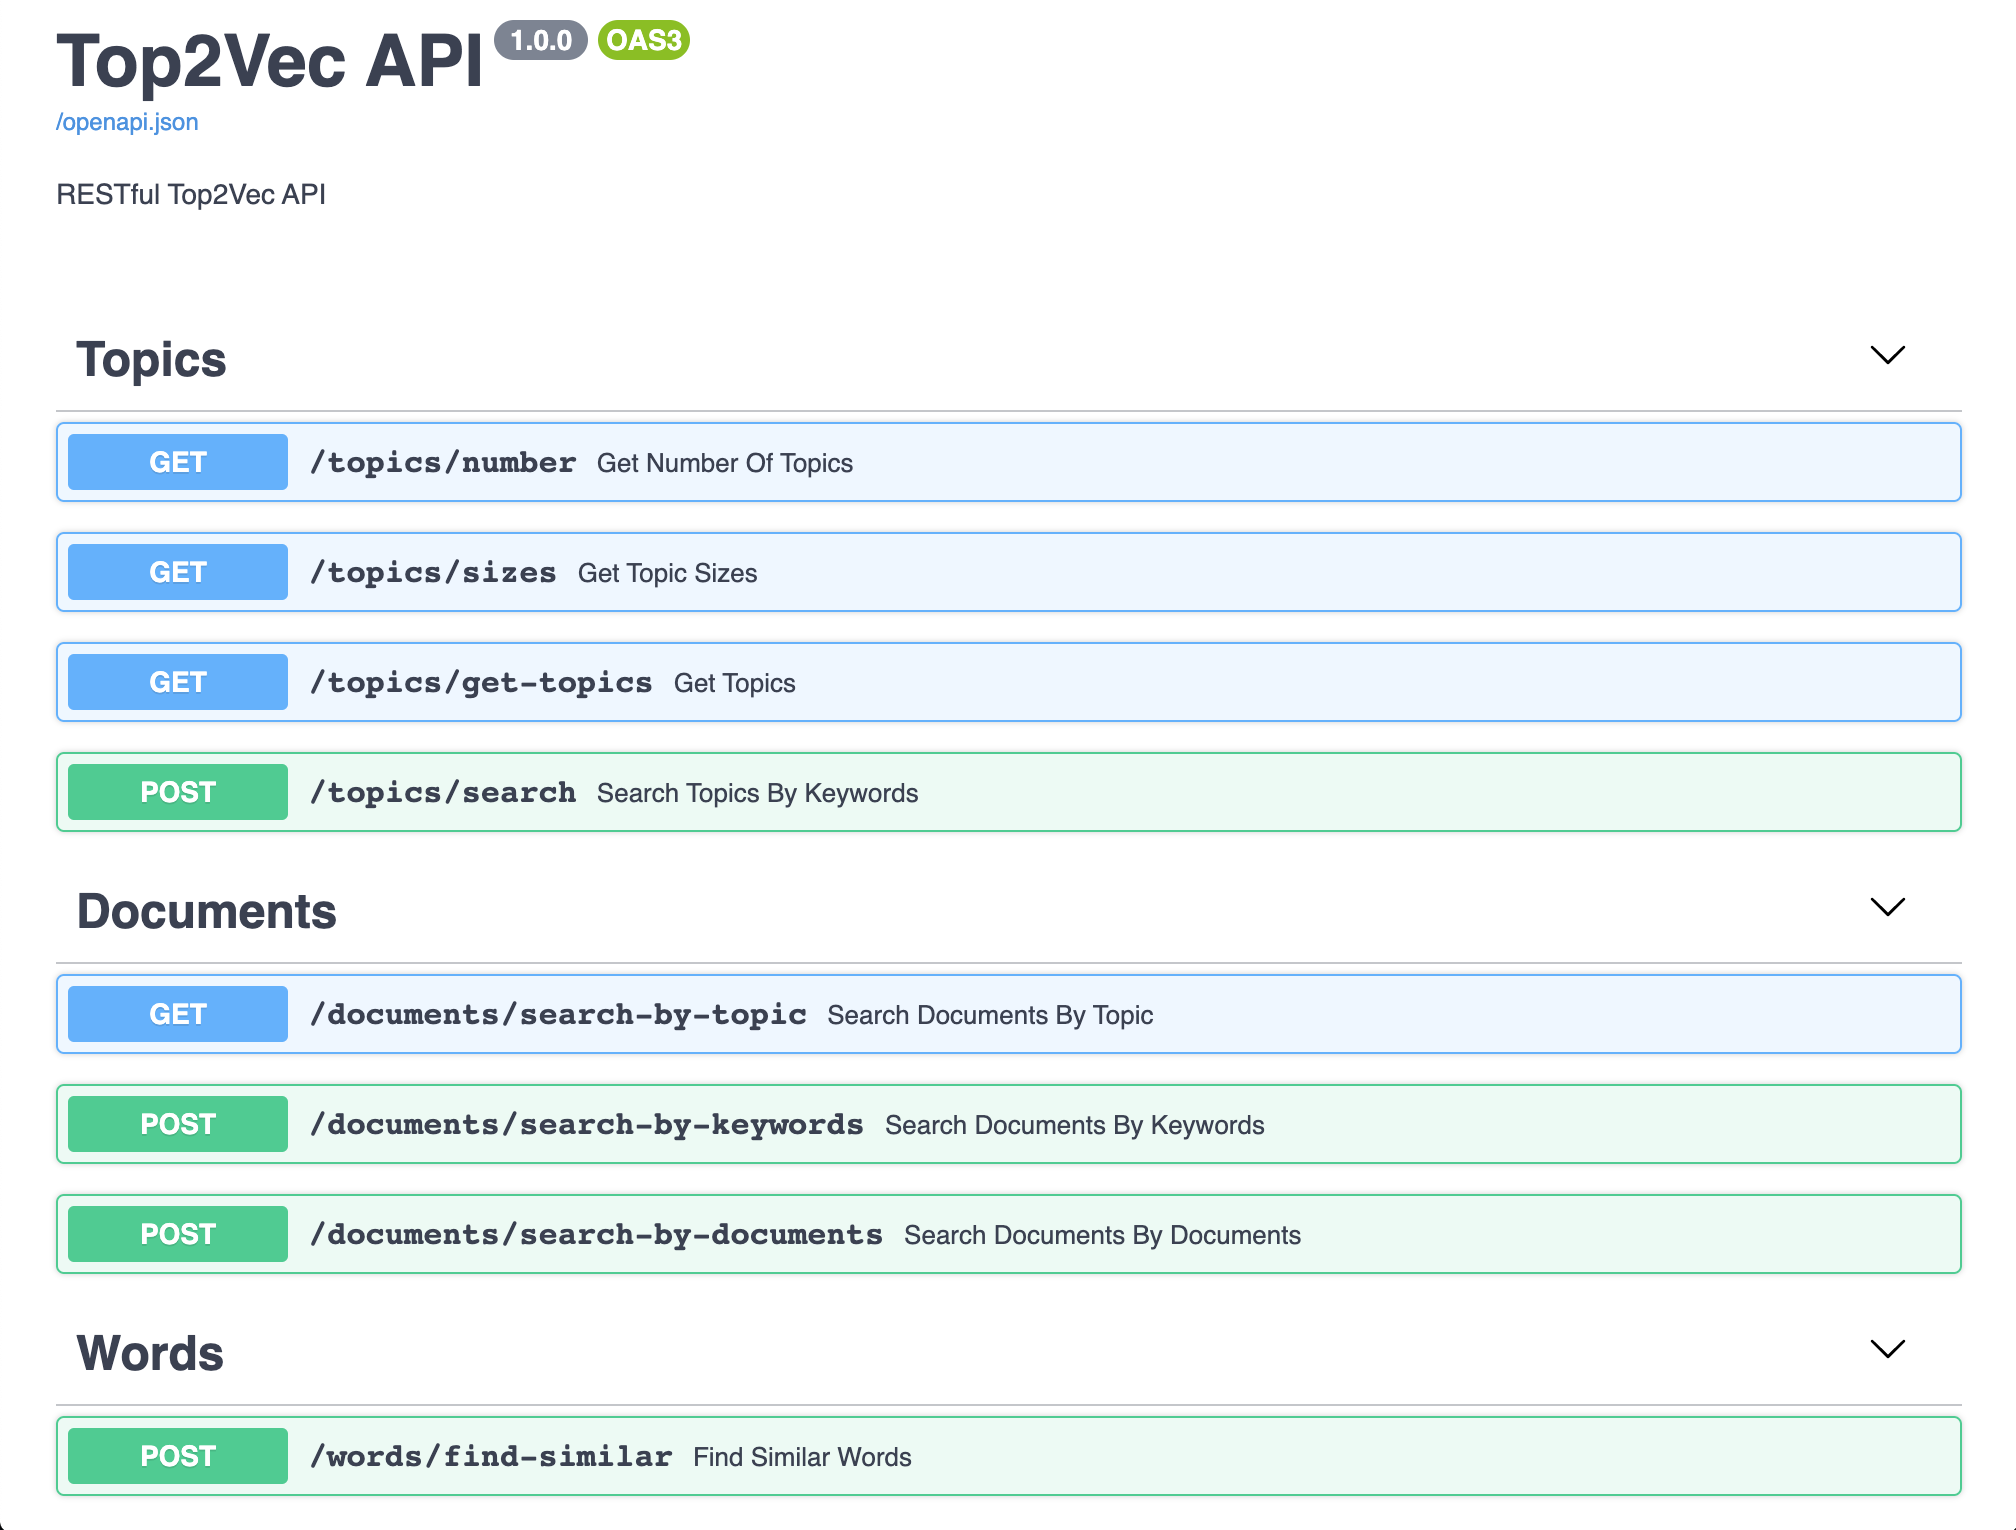Open the /openapi.json link

(127, 122)
